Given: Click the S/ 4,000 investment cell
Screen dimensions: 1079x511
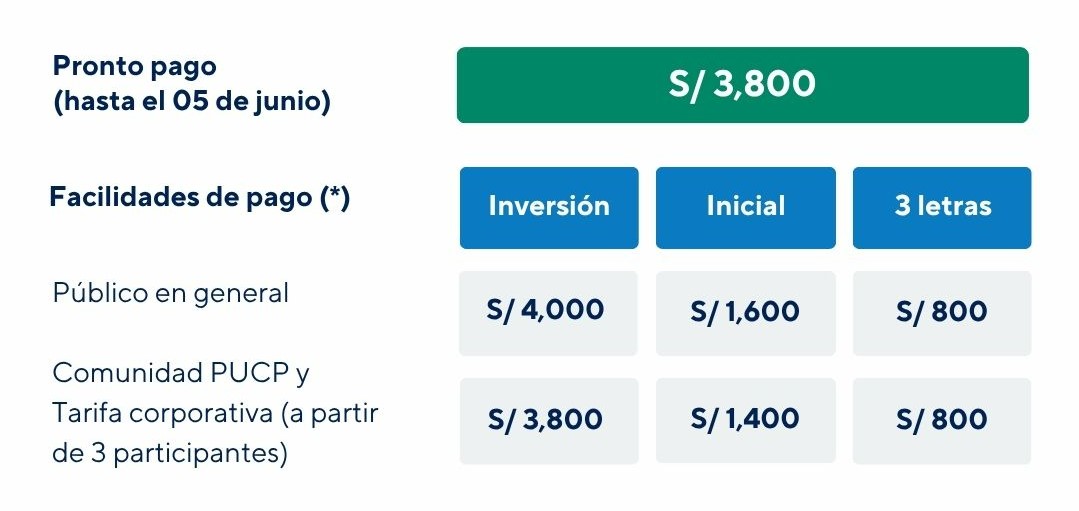Looking at the screenshot, I should [x=548, y=311].
